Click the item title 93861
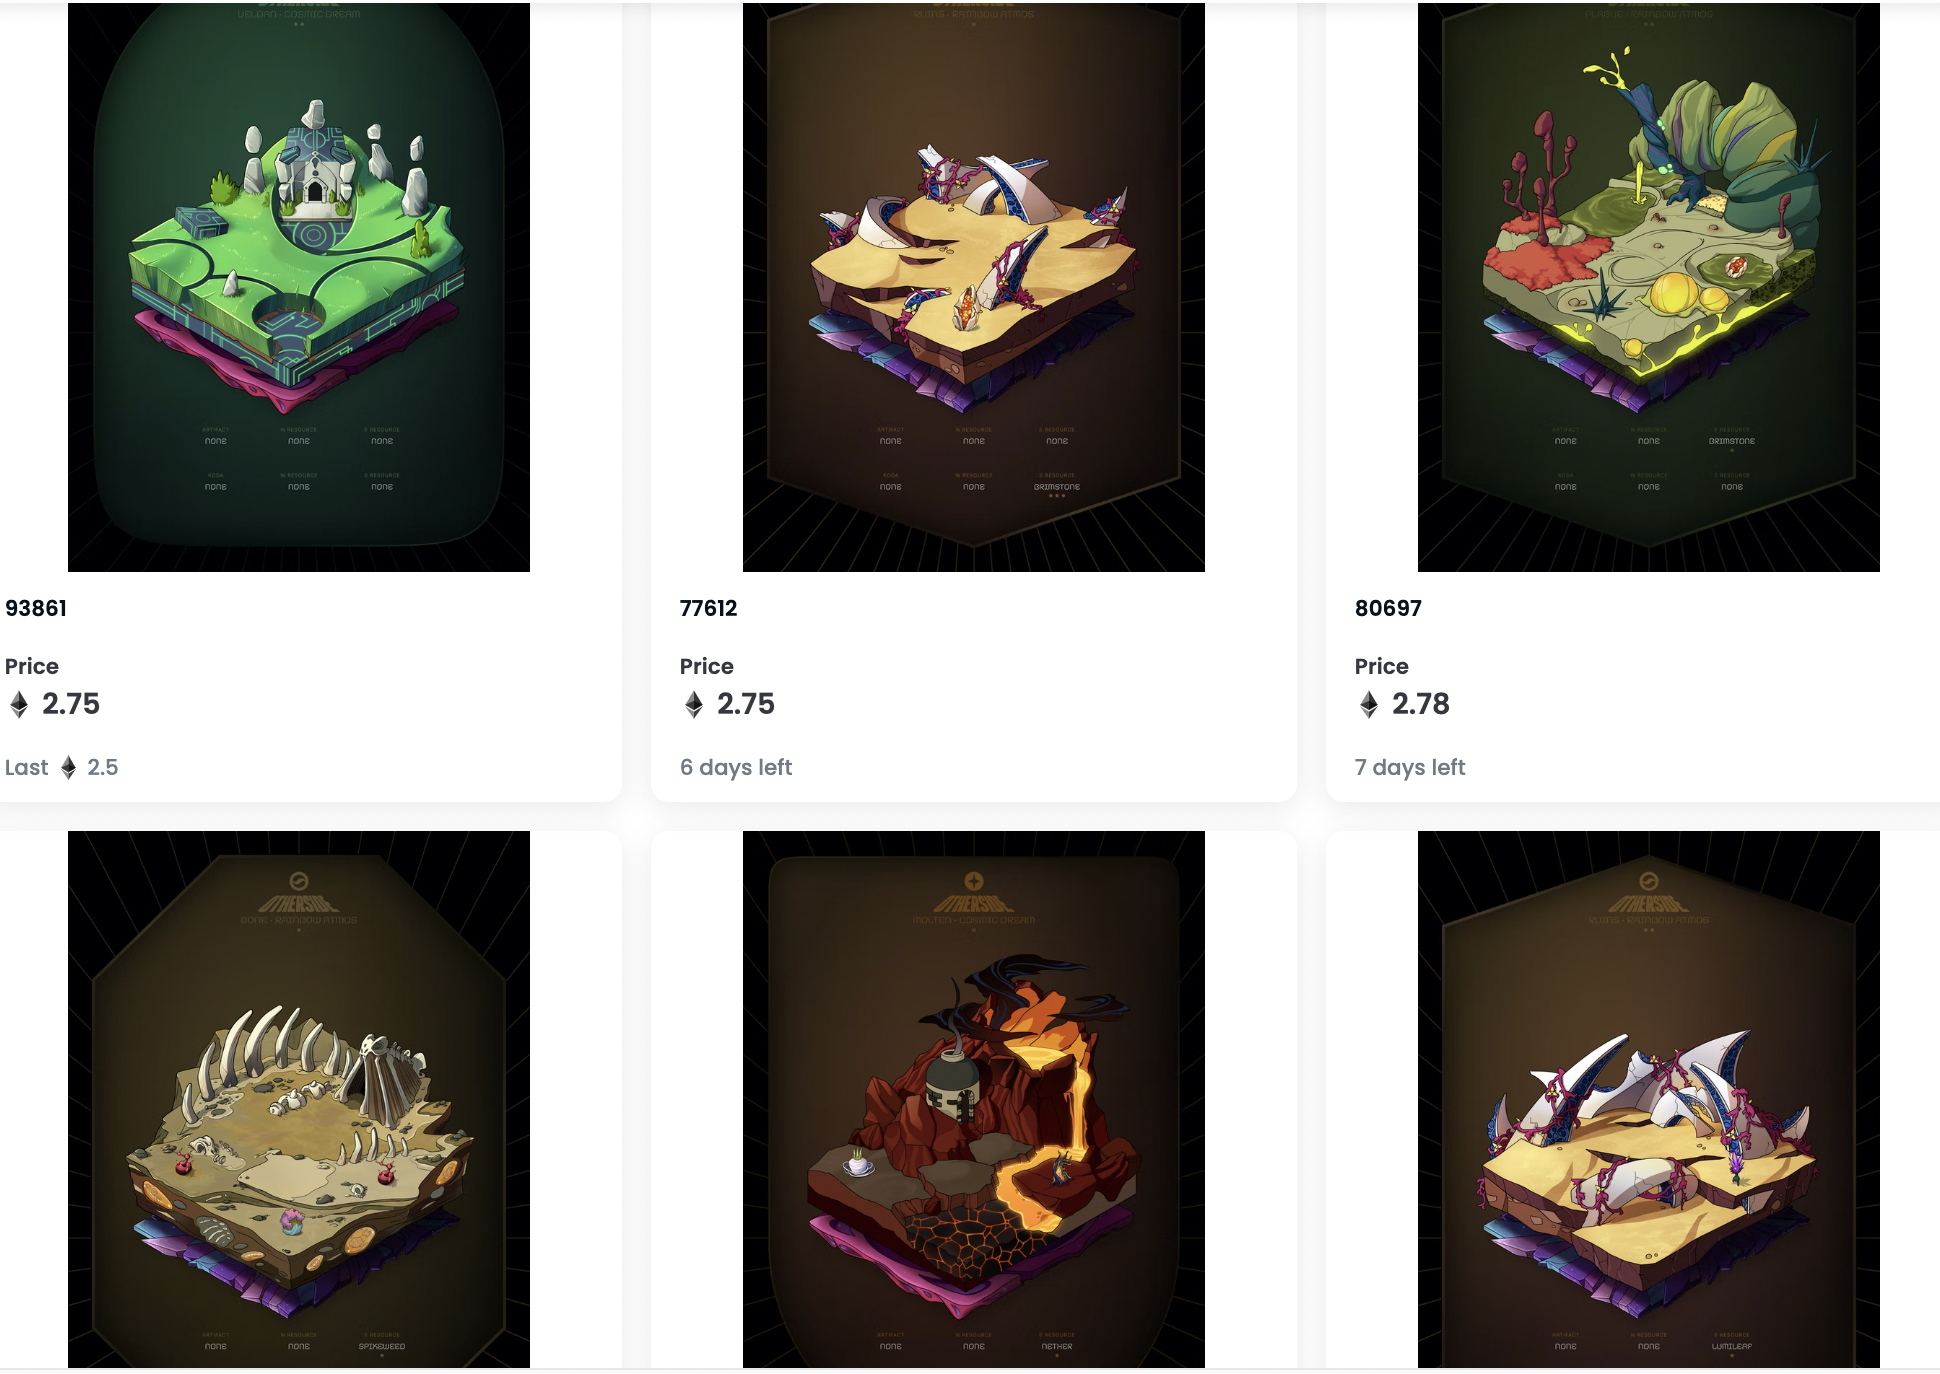The width and height of the screenshot is (1940, 1374). pyautogui.click(x=36, y=608)
